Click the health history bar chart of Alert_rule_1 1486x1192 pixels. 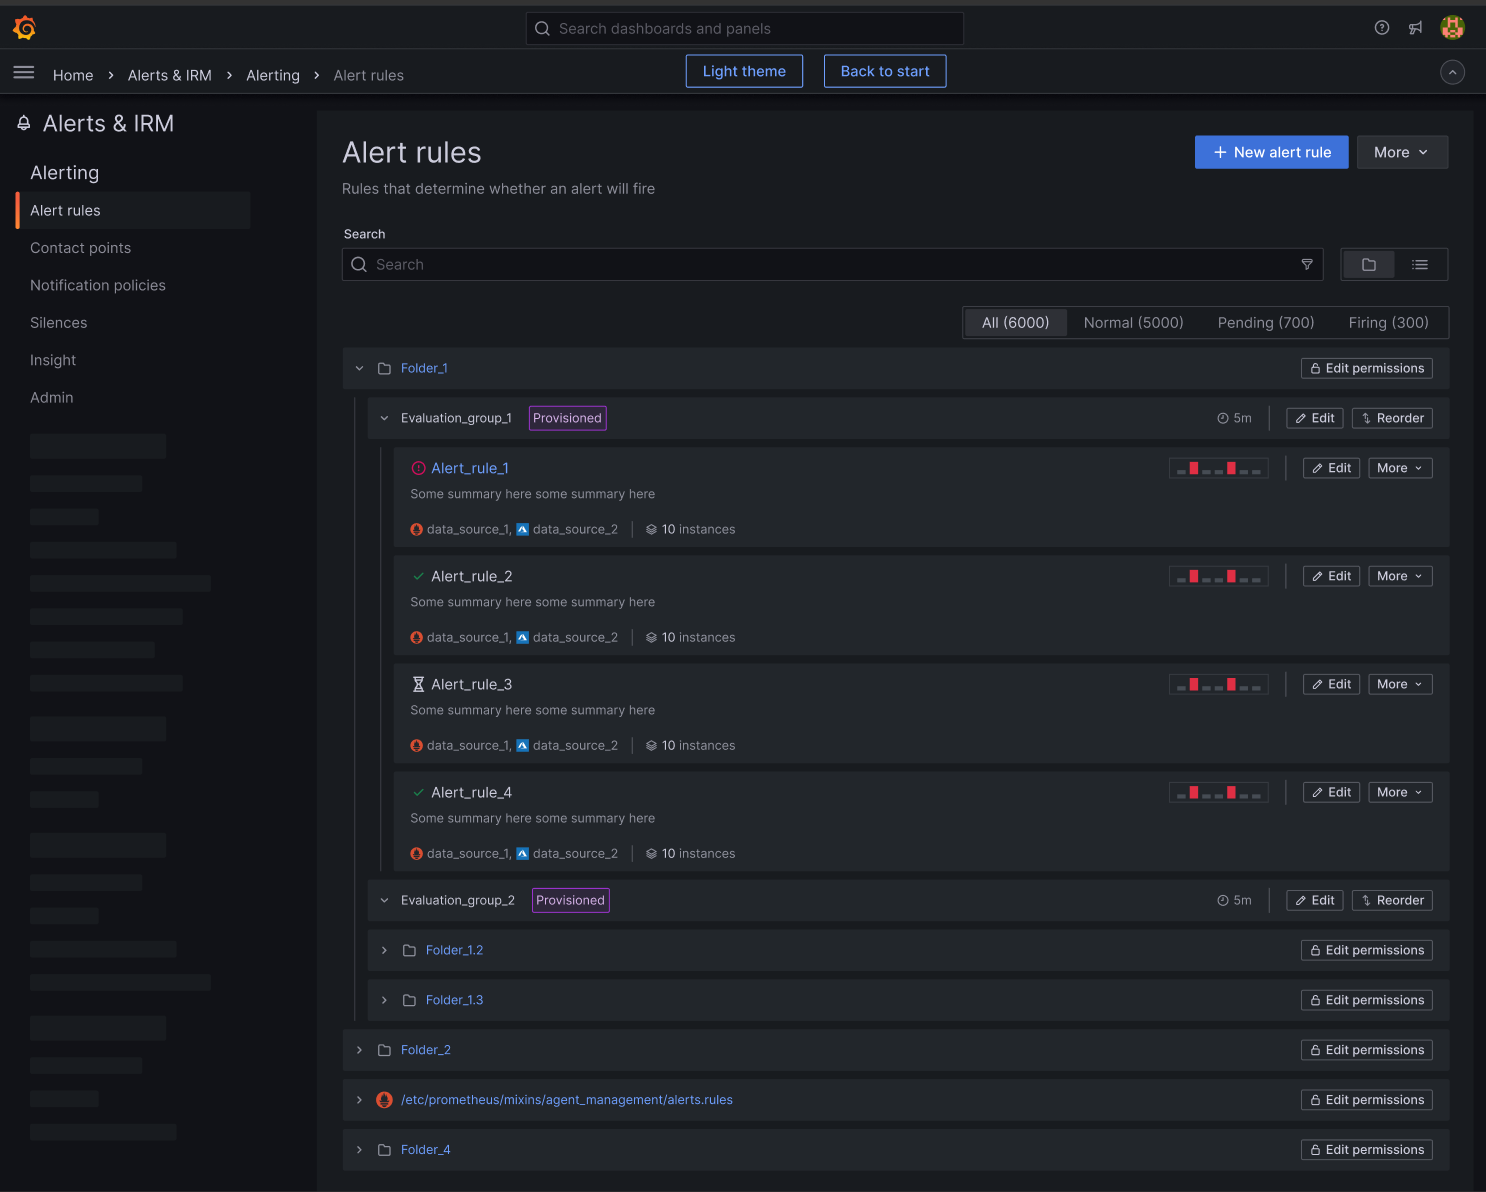click(x=1218, y=467)
